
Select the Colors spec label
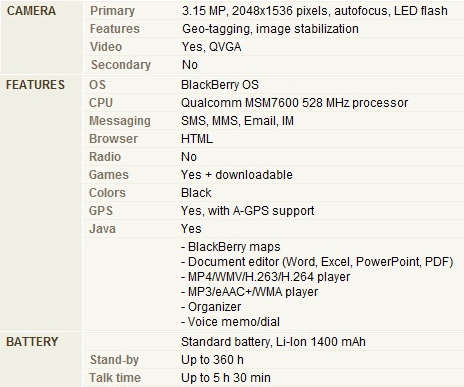(107, 193)
